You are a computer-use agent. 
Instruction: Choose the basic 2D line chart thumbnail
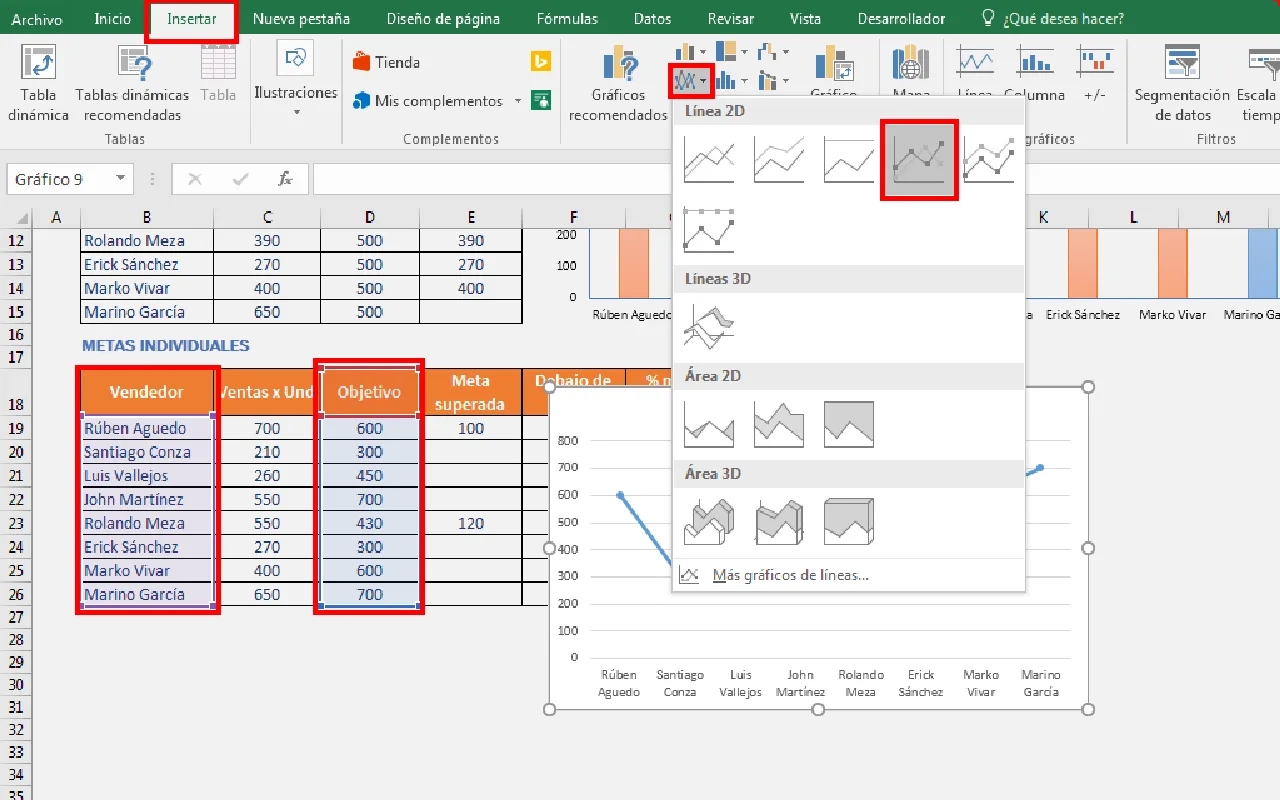click(709, 160)
